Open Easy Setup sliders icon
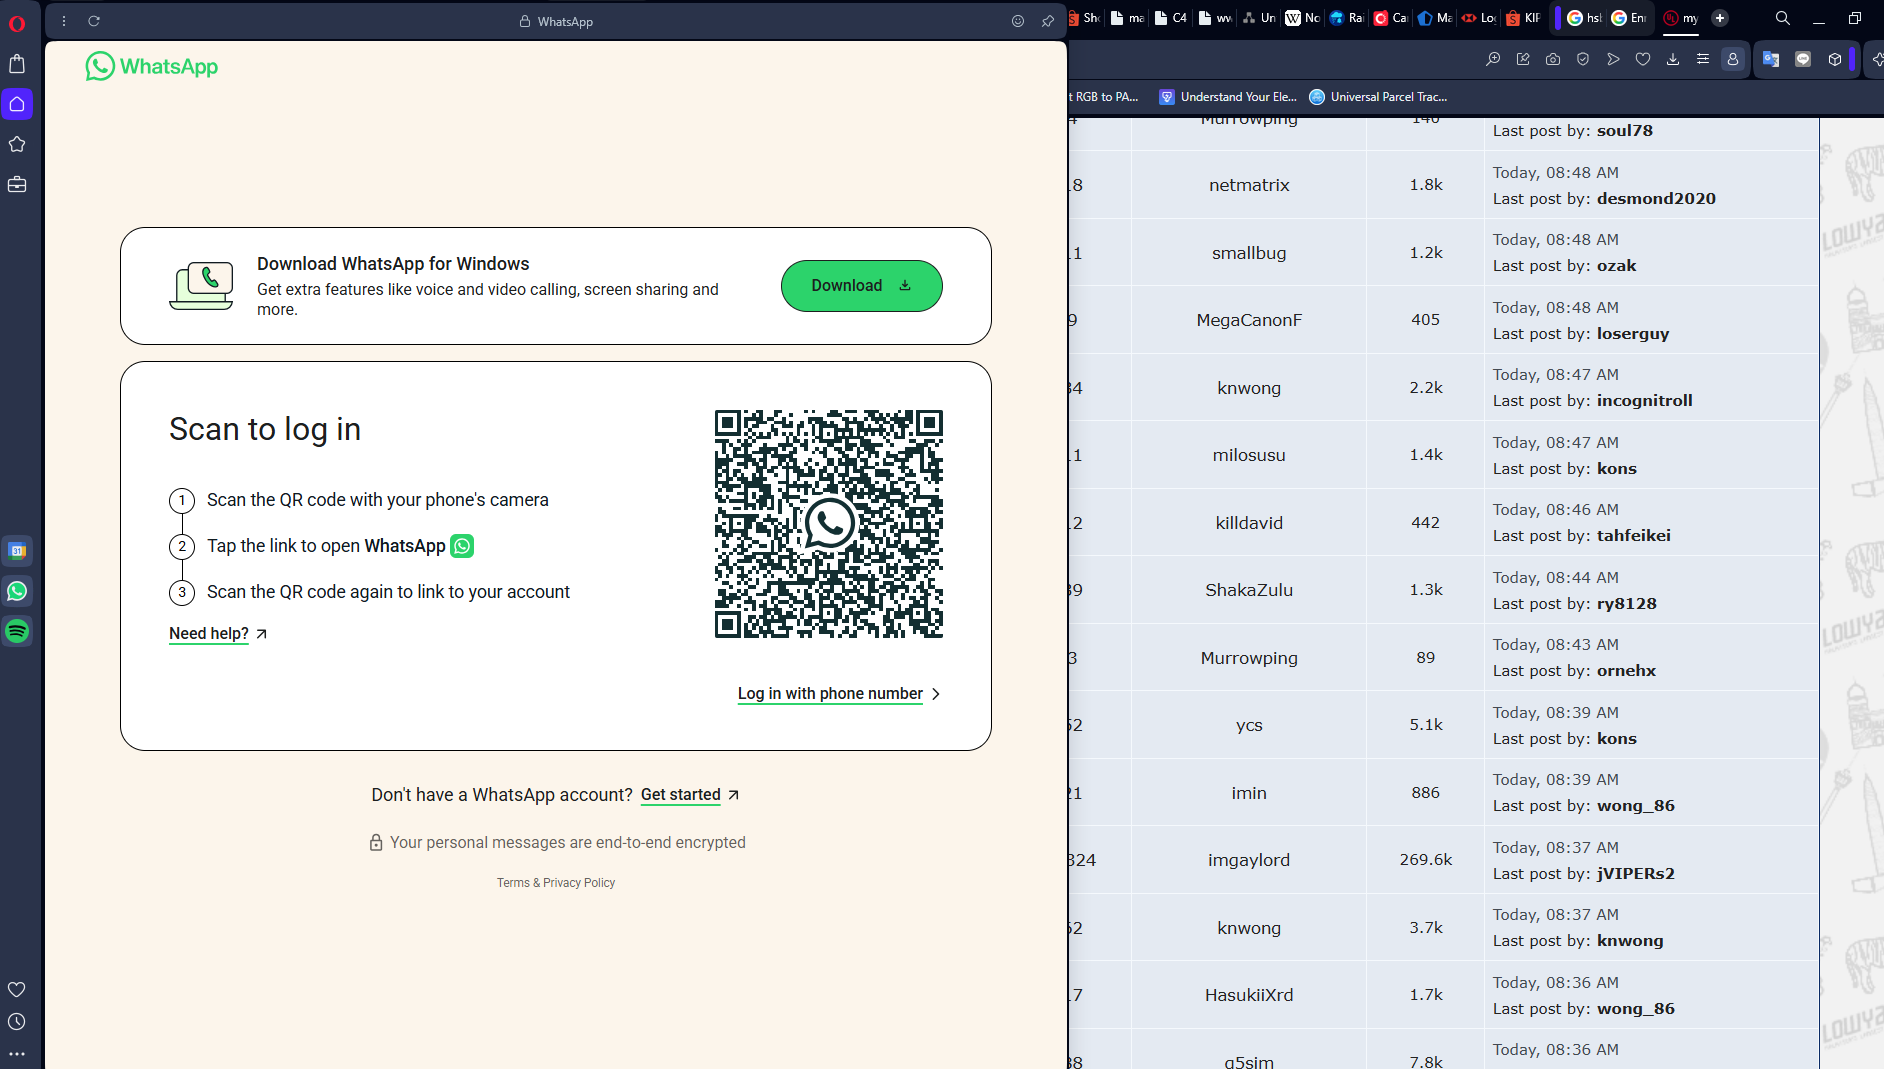This screenshot has height=1069, width=1884. click(1703, 59)
